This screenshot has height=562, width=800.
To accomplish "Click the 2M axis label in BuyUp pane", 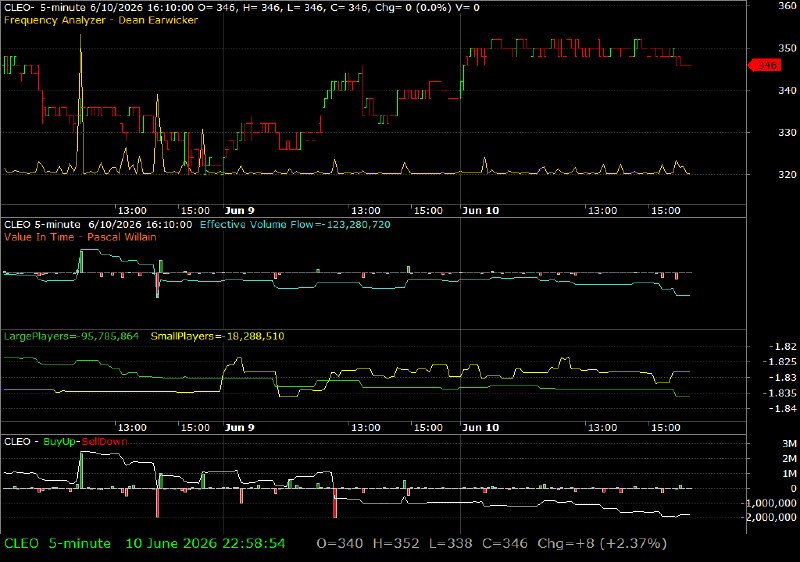I will click(x=790, y=458).
